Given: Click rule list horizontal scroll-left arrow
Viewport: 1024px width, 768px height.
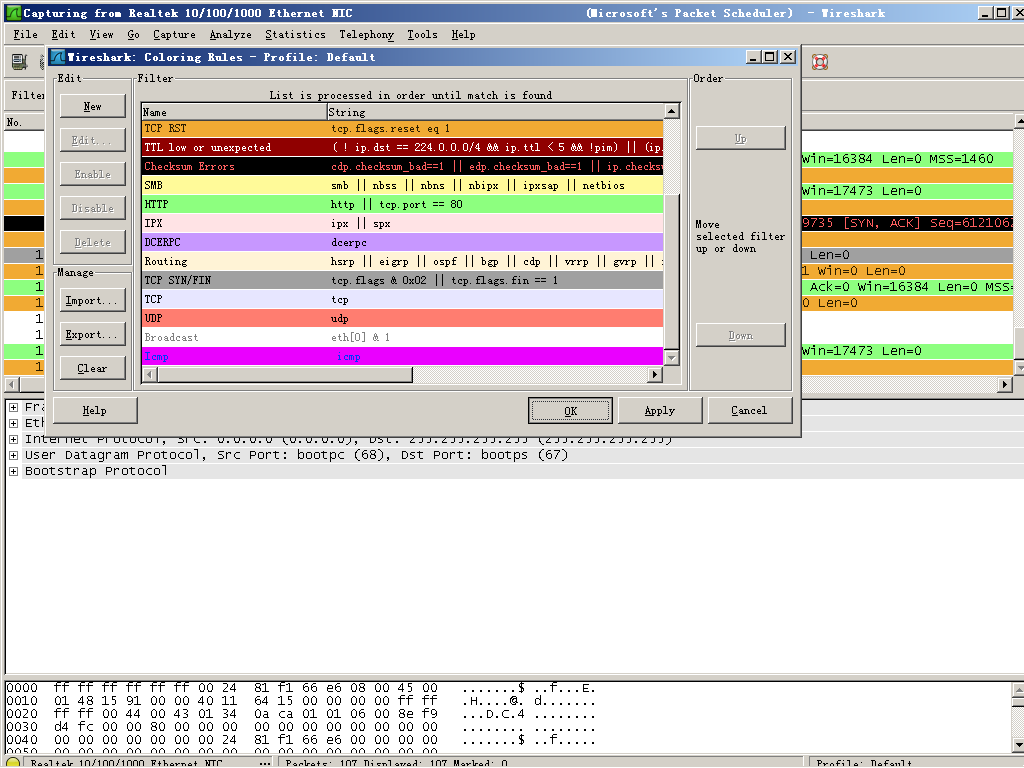Looking at the screenshot, I should pos(150,374).
